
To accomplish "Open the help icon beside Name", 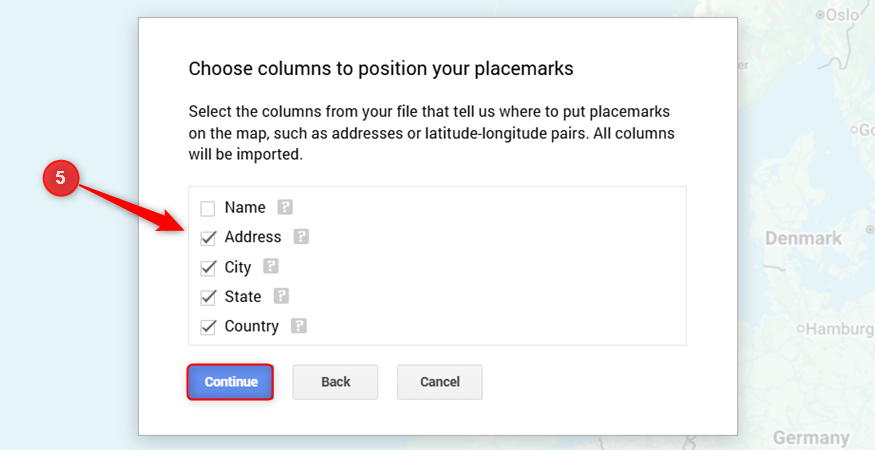I will coord(285,207).
